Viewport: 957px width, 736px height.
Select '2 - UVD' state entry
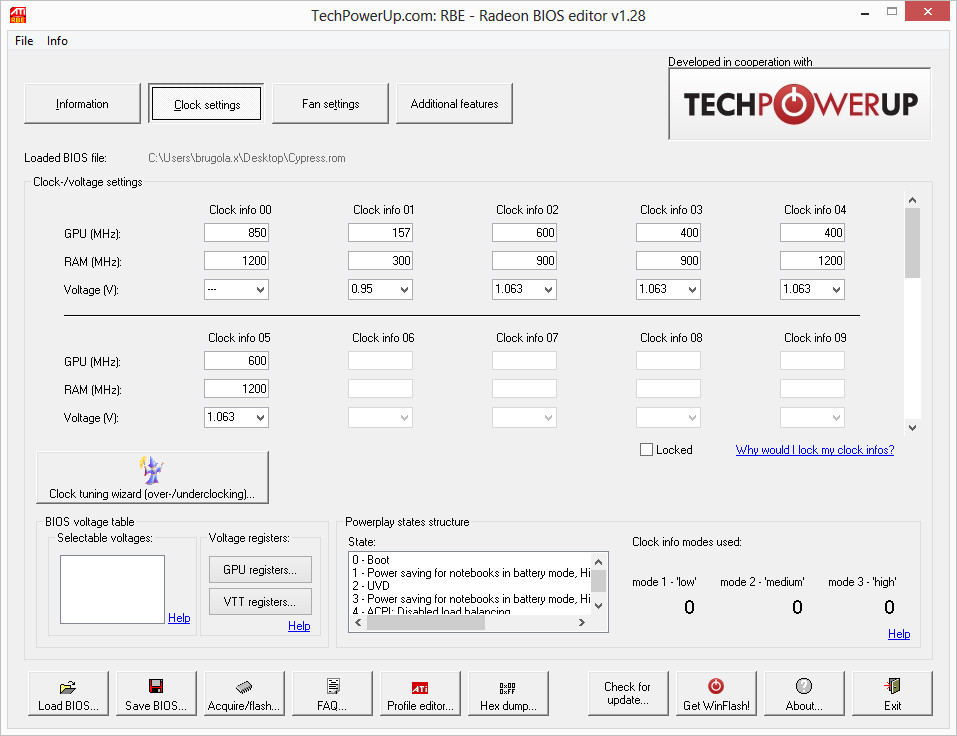pyautogui.click(x=471, y=585)
